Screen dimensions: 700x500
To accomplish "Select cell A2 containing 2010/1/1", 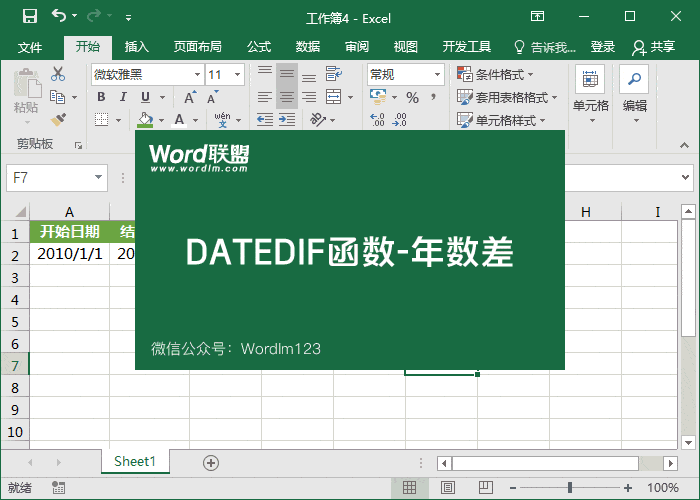I will point(69,254).
